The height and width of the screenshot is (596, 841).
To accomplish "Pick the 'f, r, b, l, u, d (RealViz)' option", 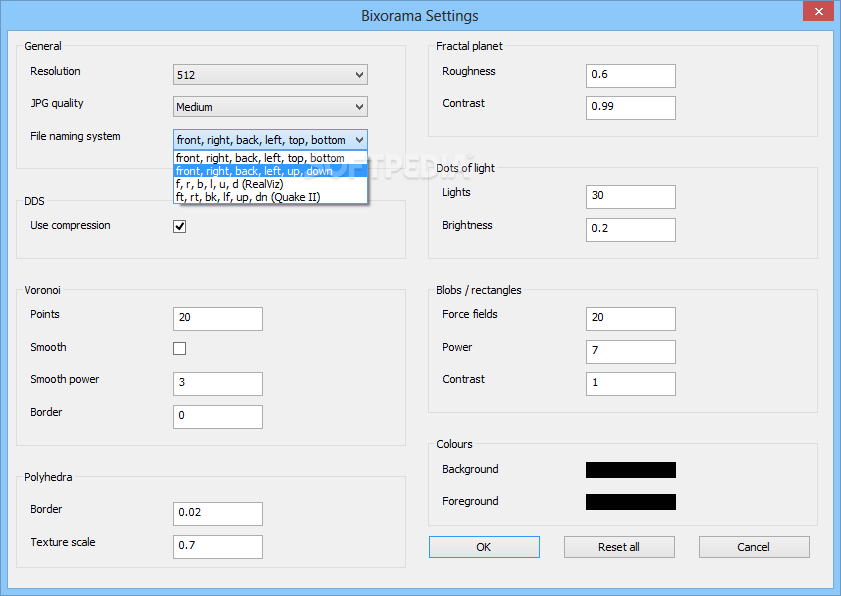I will [270, 184].
